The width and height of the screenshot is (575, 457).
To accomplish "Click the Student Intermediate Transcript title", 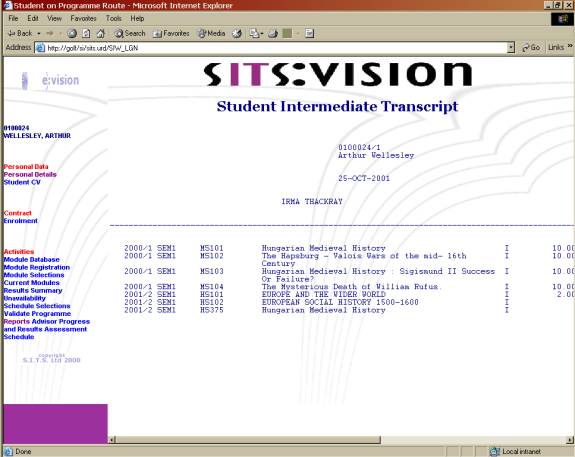I will coord(337,106).
